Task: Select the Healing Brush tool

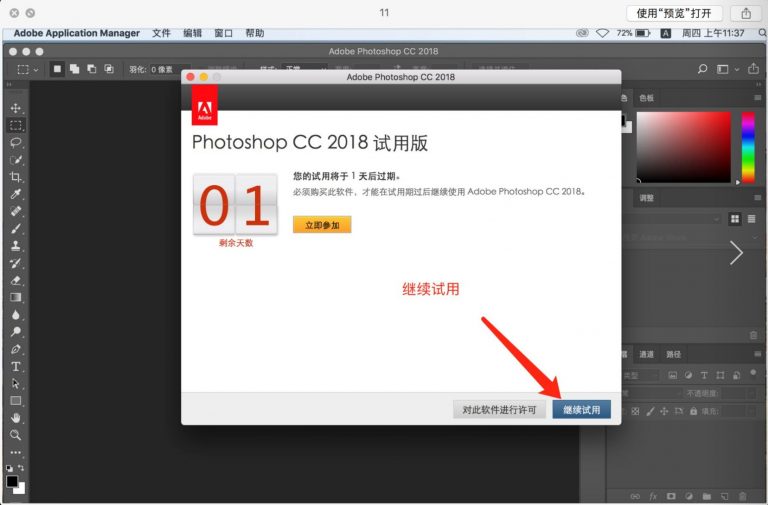Action: (16, 211)
